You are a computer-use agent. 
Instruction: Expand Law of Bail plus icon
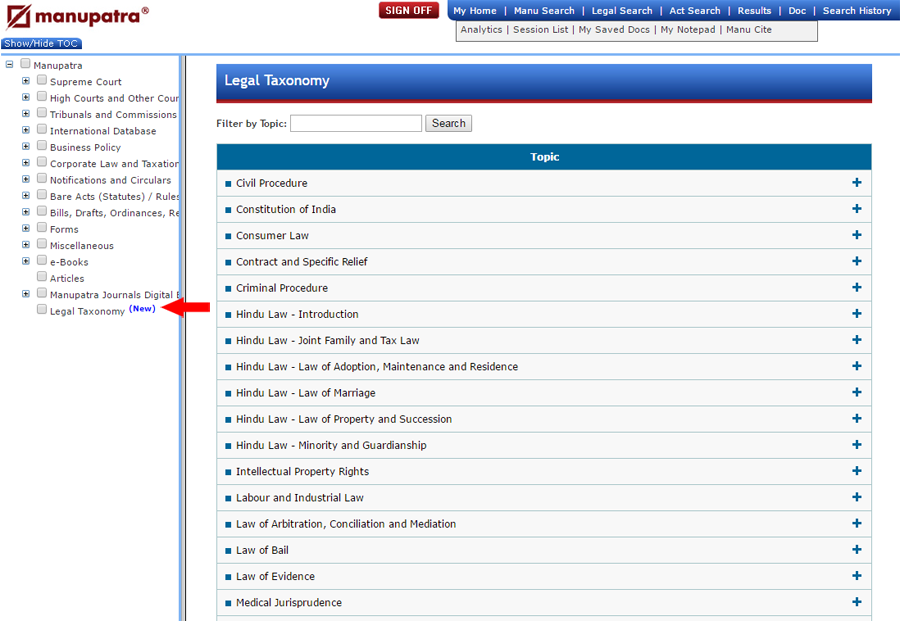[856, 550]
